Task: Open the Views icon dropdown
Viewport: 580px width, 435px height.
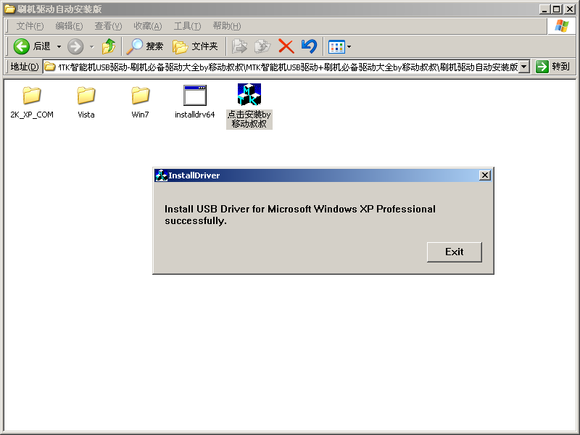Action: point(340,47)
